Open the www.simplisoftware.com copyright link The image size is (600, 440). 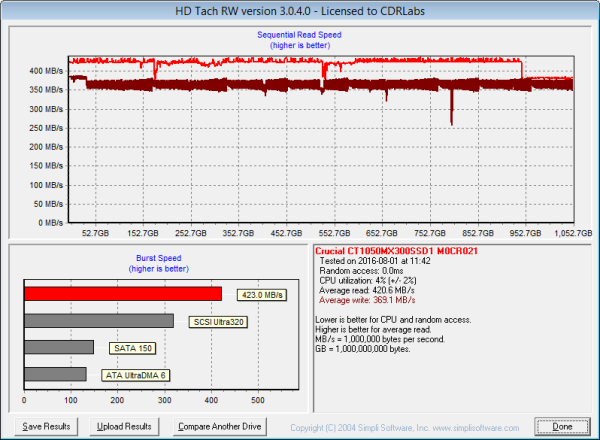(476, 428)
